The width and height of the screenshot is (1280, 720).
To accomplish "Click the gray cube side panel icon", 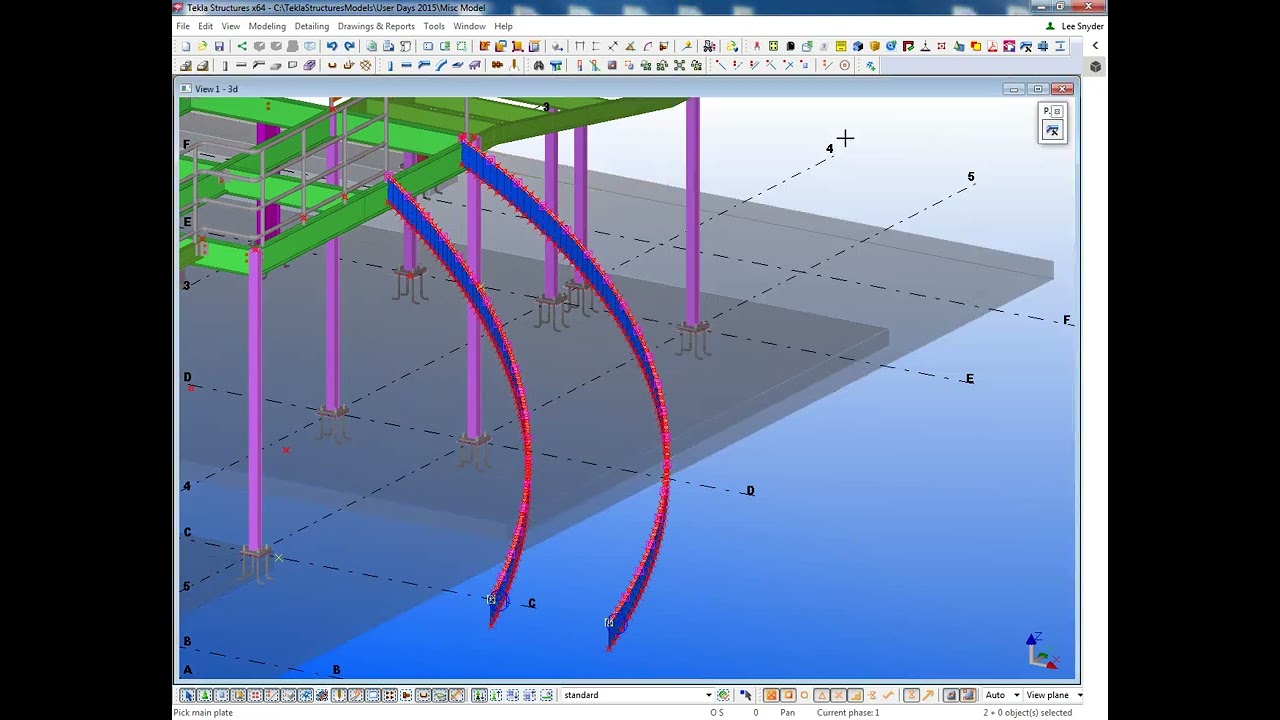I will (1095, 66).
